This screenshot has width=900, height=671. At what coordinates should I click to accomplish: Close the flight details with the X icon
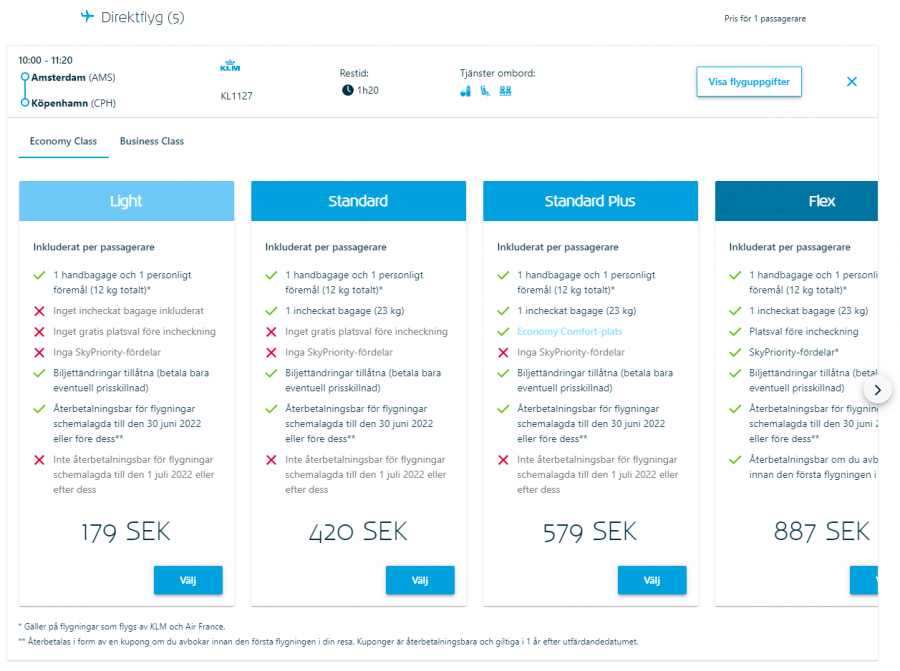click(852, 82)
